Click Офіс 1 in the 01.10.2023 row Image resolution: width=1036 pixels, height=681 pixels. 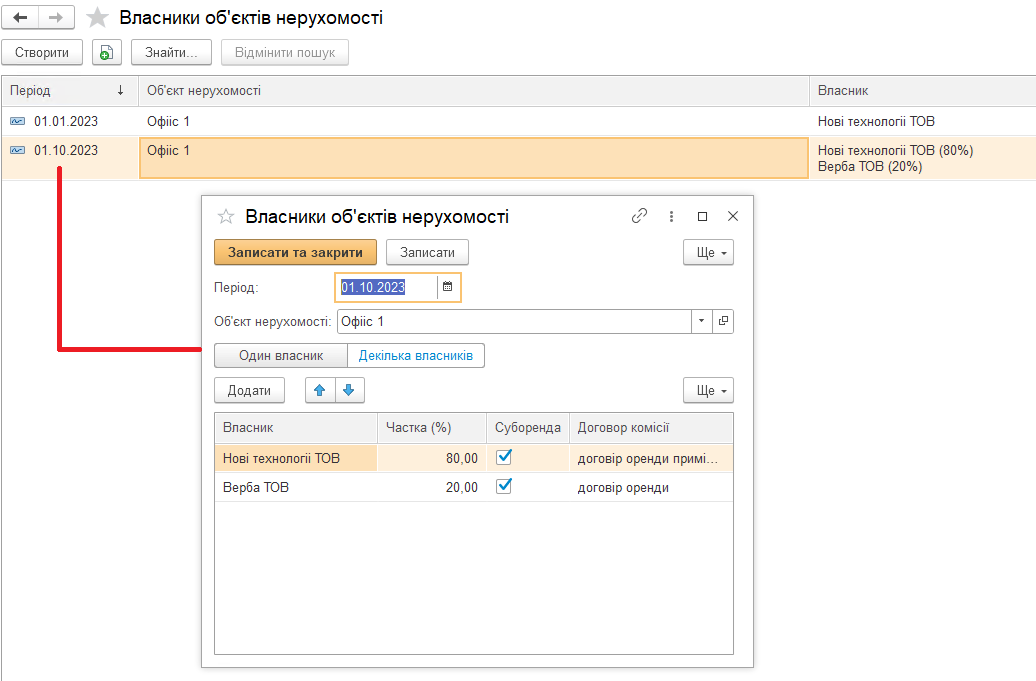coord(474,158)
